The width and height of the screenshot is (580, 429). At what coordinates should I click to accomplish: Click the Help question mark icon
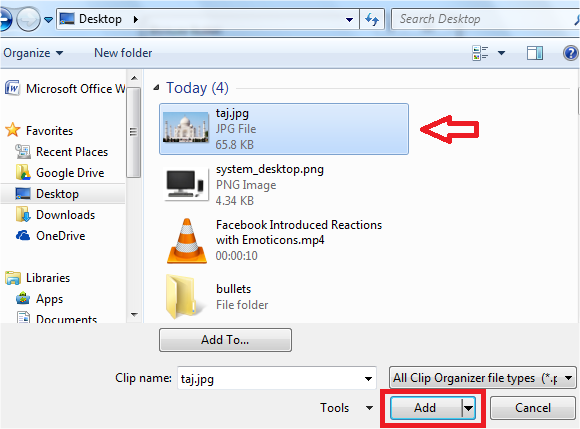(x=571, y=53)
